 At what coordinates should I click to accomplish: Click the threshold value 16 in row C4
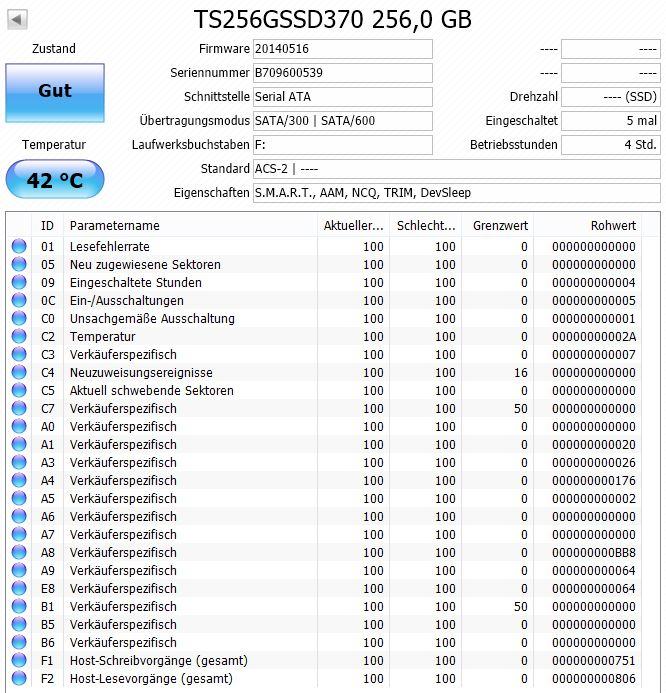coord(521,373)
